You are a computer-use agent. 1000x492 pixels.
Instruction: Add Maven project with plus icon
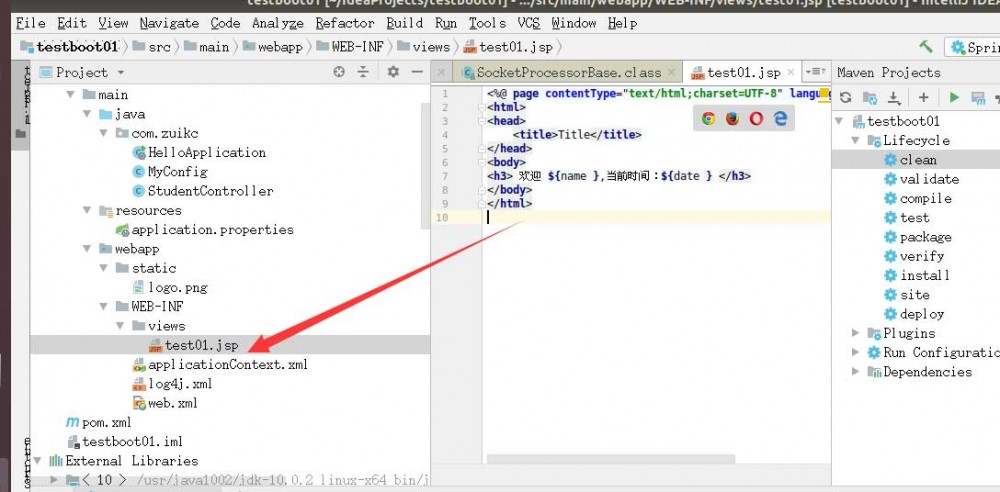[x=923, y=98]
